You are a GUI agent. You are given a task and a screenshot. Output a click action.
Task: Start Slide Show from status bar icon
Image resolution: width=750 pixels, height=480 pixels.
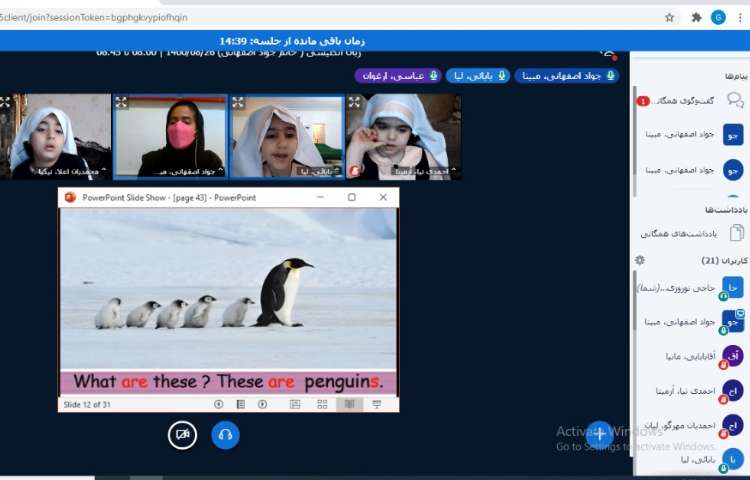[376, 404]
